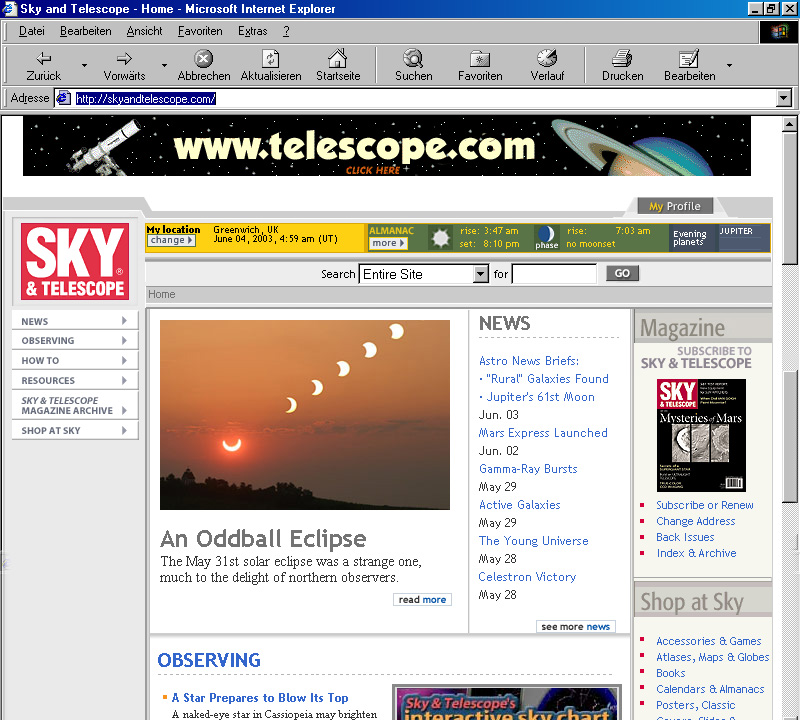Viewport: 800px width, 720px height.
Task: Expand the OBSERVING sidebar menu
Action: [x=74, y=340]
